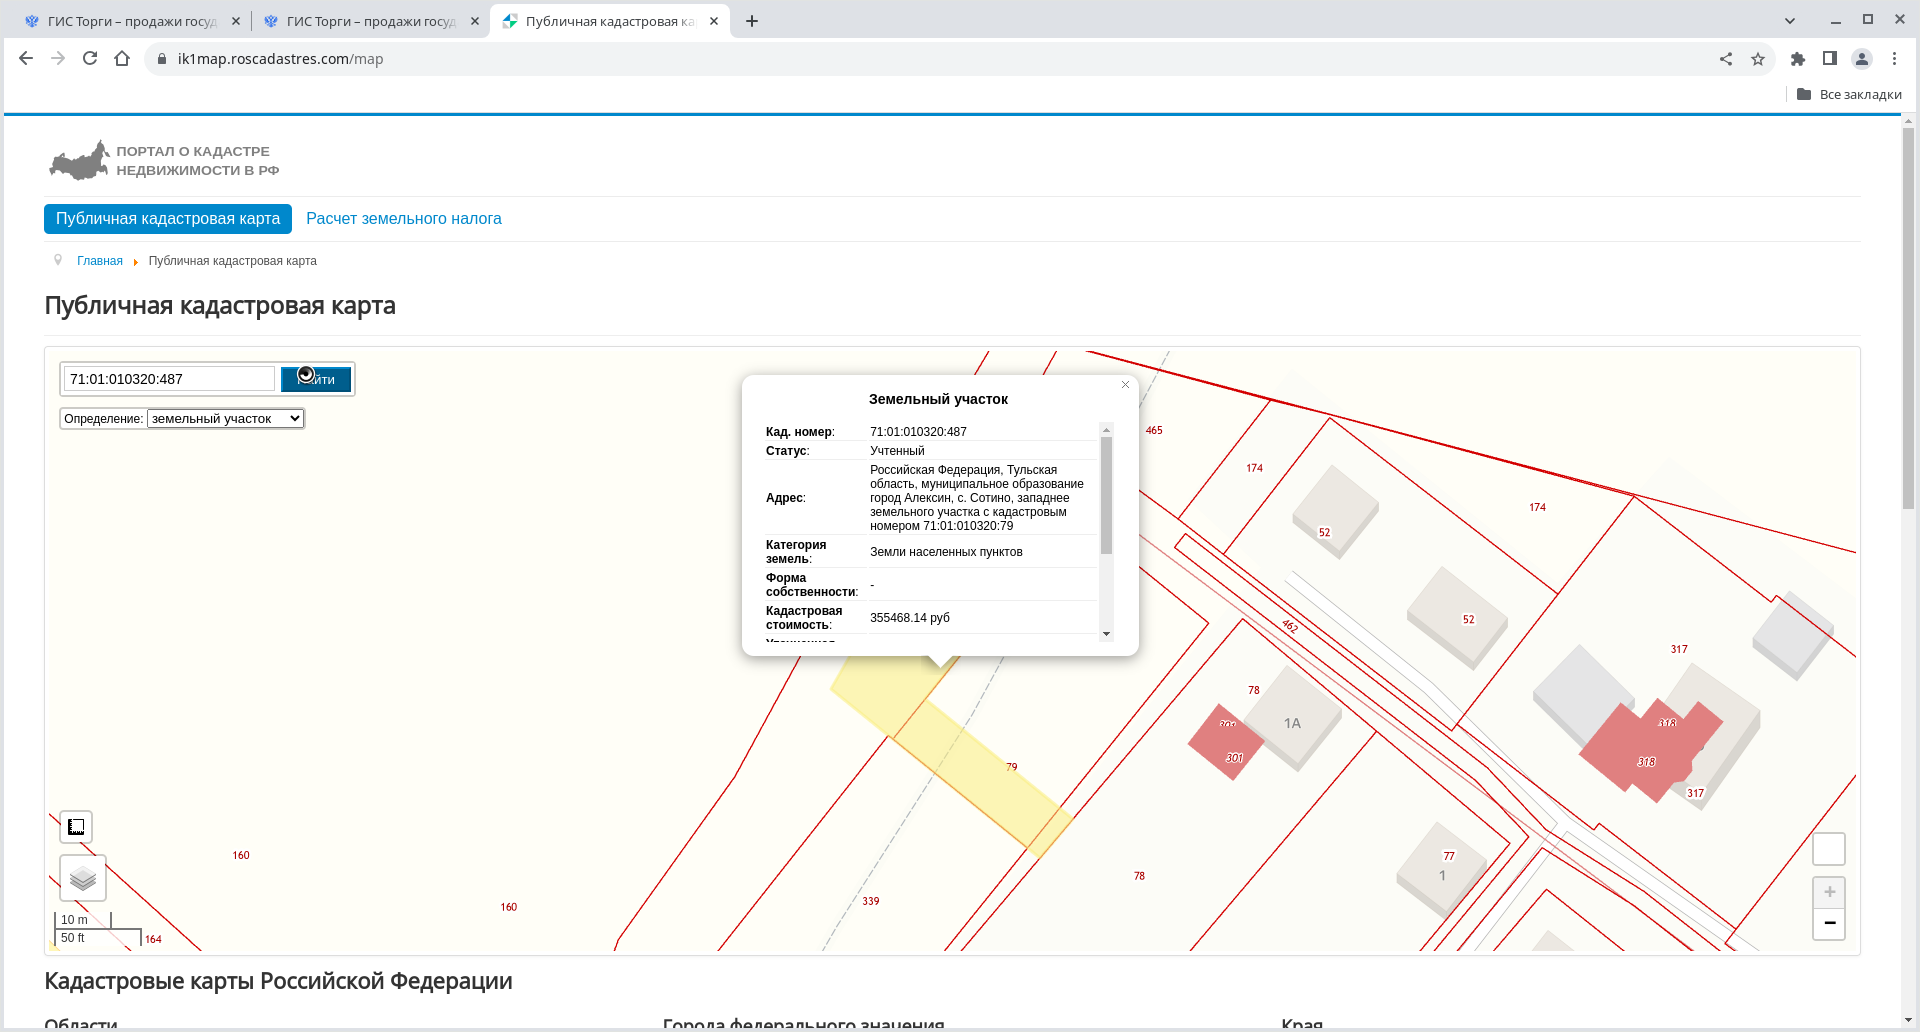1920x1032 pixels.
Task: Open the browser extensions puzzle icon
Action: pyautogui.click(x=1797, y=59)
